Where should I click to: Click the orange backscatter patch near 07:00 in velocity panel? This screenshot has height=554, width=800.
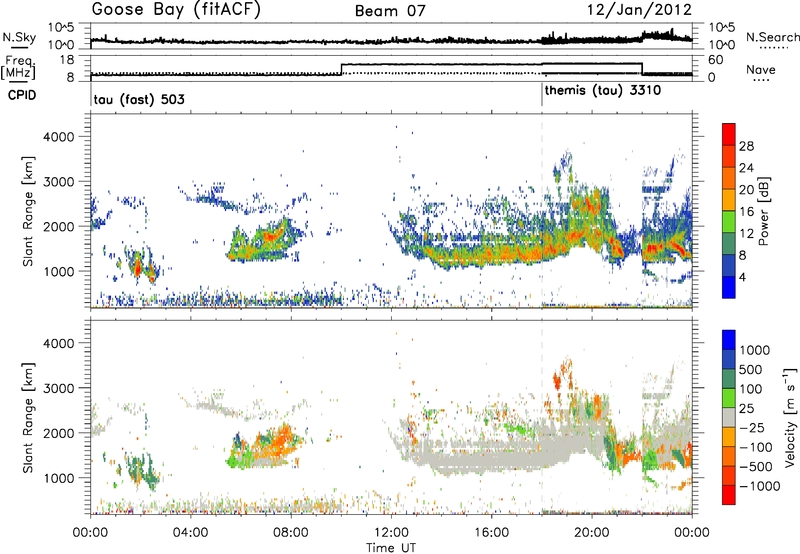click(x=277, y=440)
